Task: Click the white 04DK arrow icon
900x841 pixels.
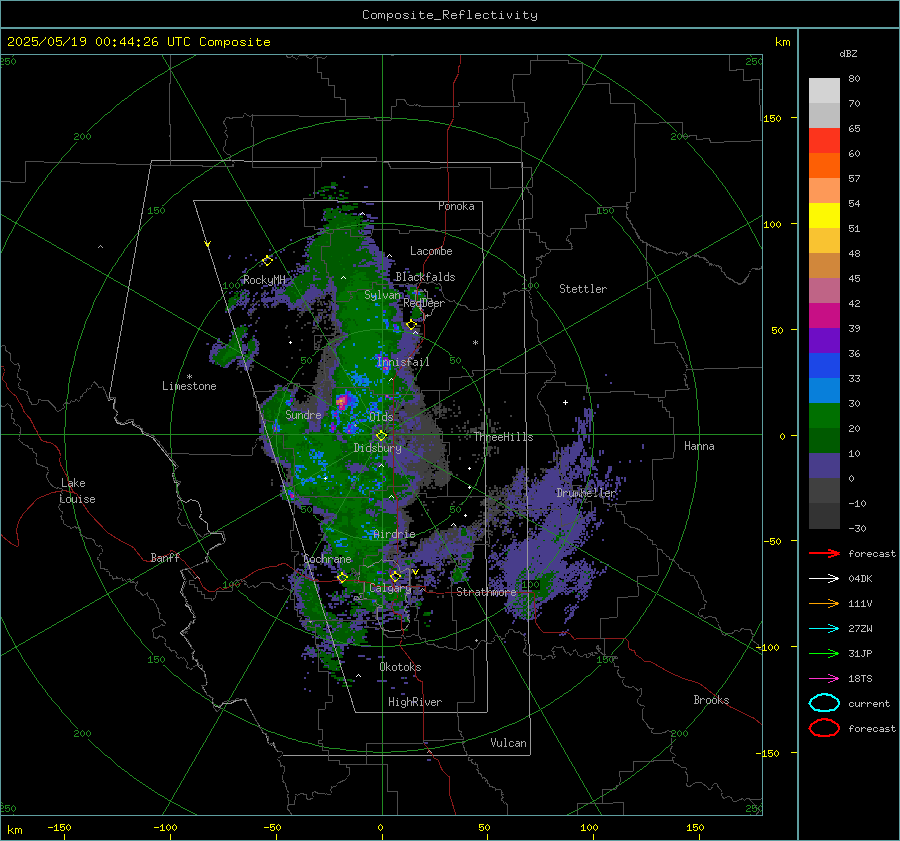Action: (x=824, y=578)
